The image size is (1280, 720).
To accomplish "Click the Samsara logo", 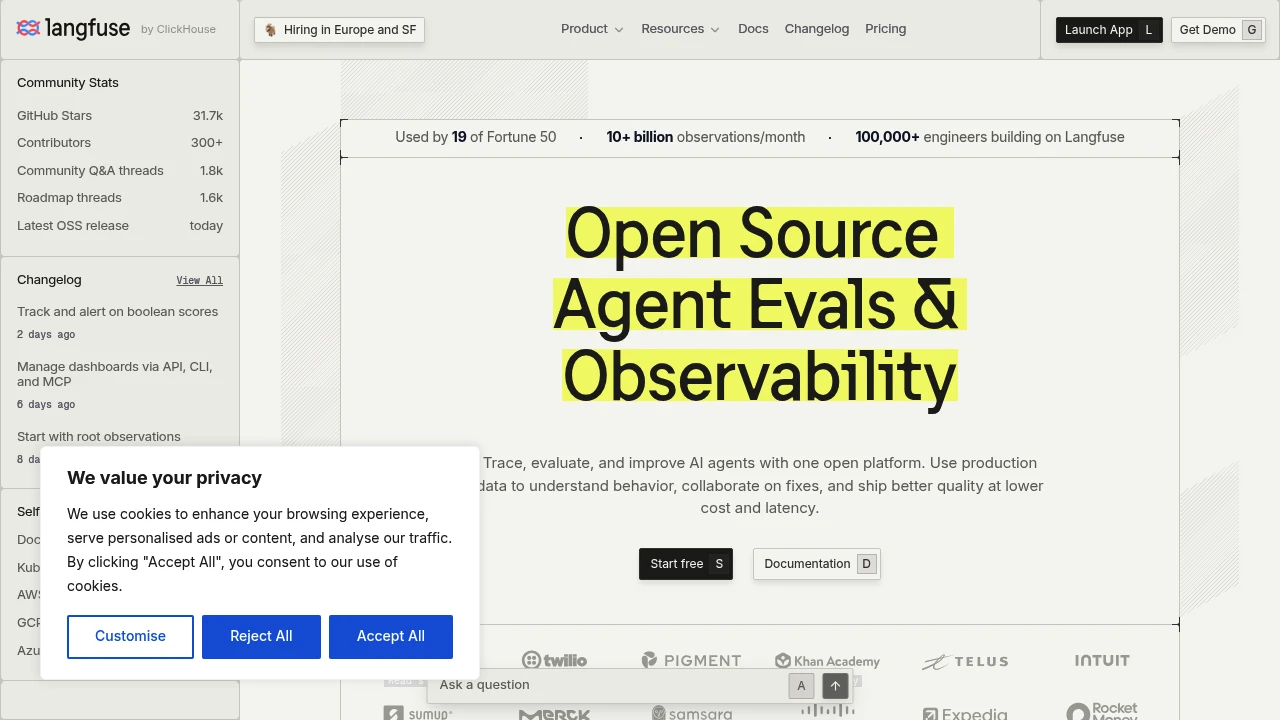I will tap(692, 713).
